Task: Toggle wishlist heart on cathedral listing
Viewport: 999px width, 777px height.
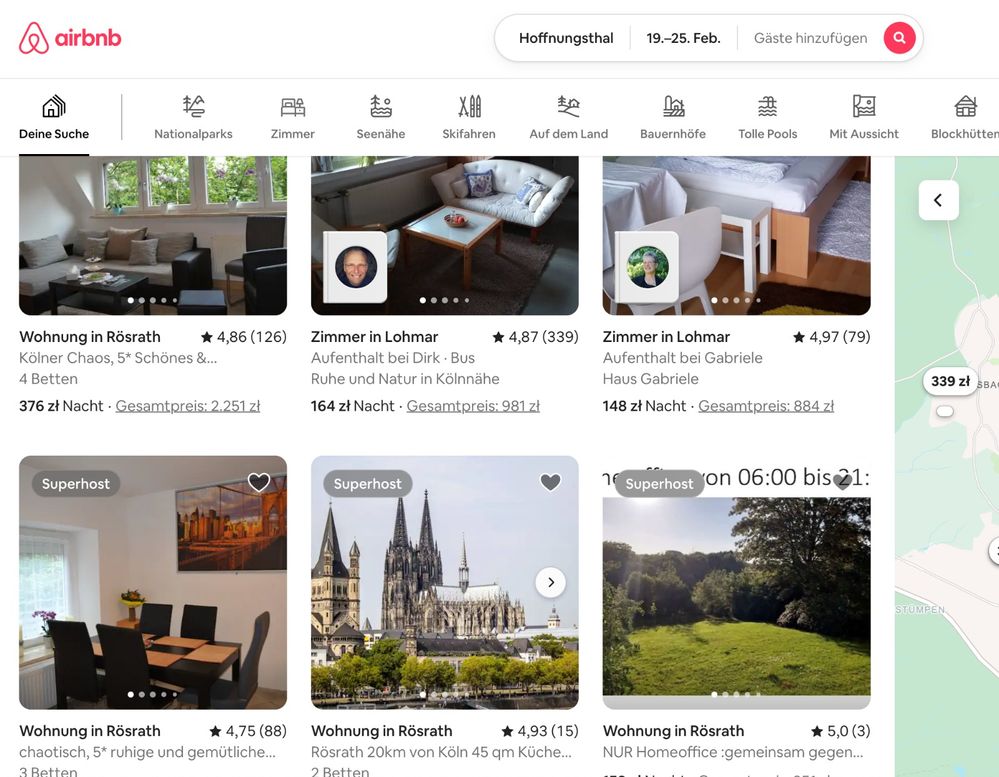Action: pos(550,483)
